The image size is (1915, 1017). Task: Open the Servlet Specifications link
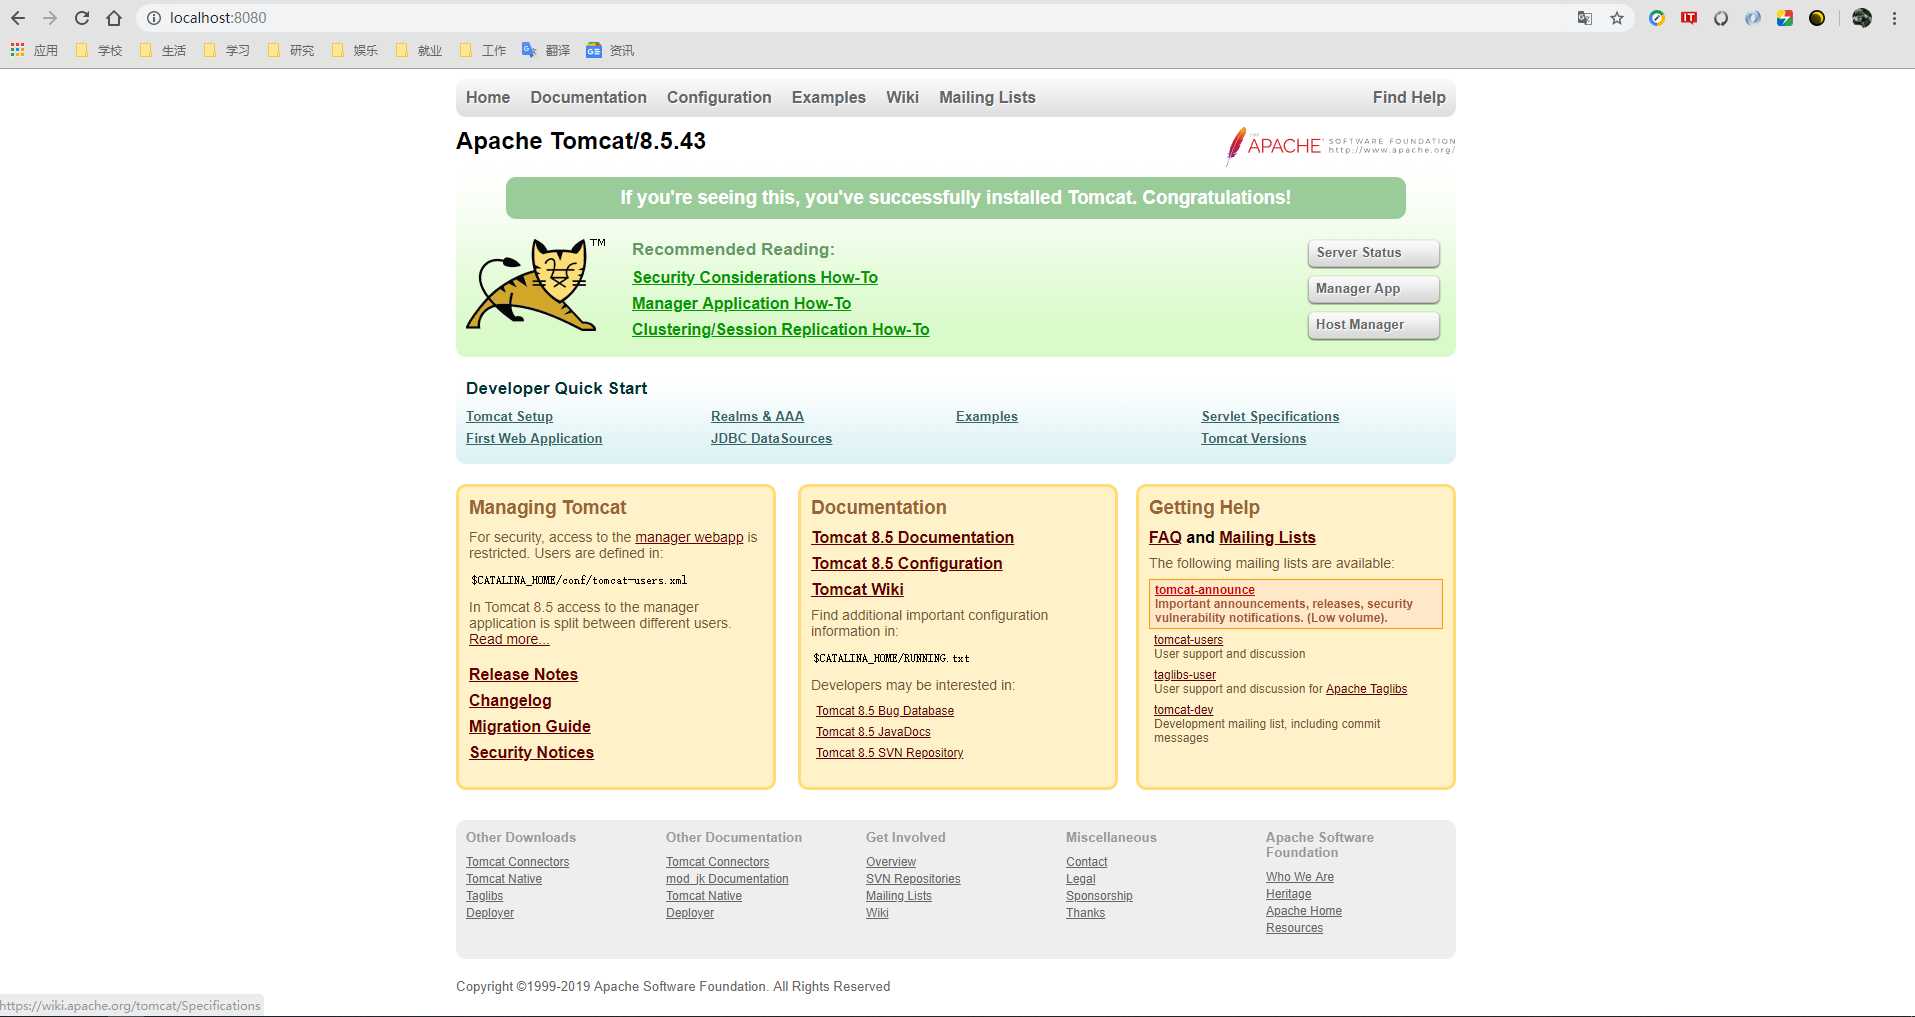[1270, 417]
